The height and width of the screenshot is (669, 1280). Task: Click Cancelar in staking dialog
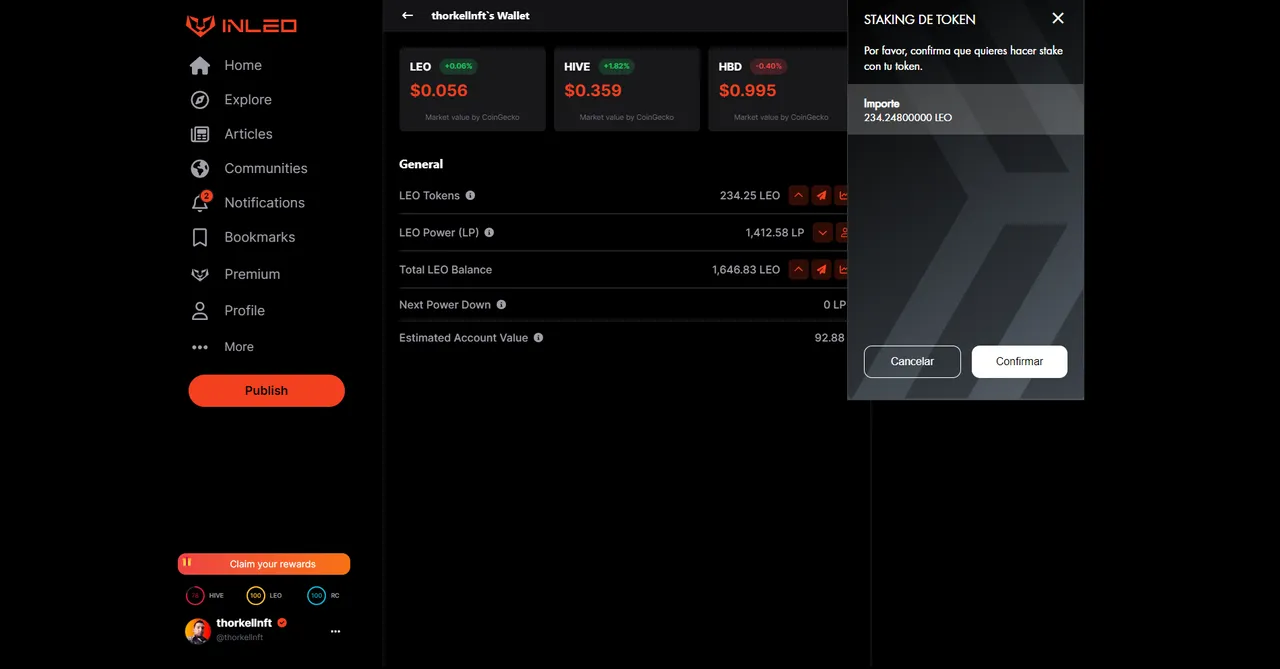tap(912, 362)
